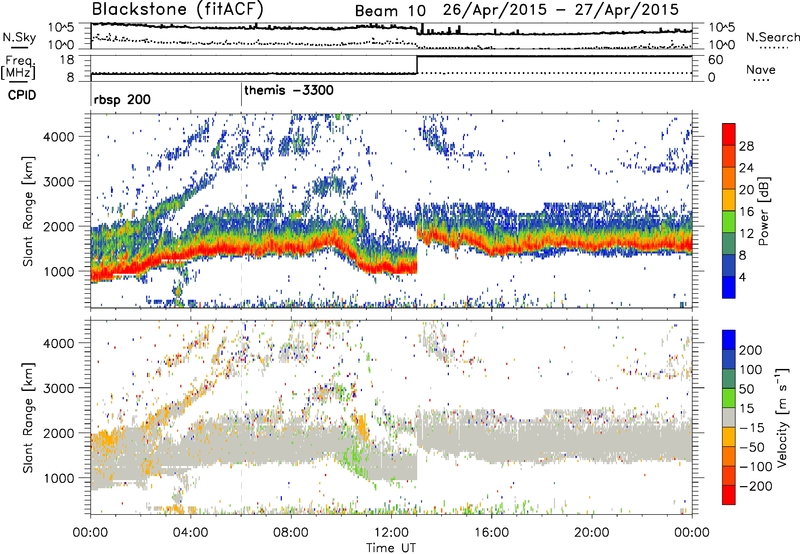
Task: Click the frequency step jump at 13:00
Action: pyautogui.click(x=417, y=65)
